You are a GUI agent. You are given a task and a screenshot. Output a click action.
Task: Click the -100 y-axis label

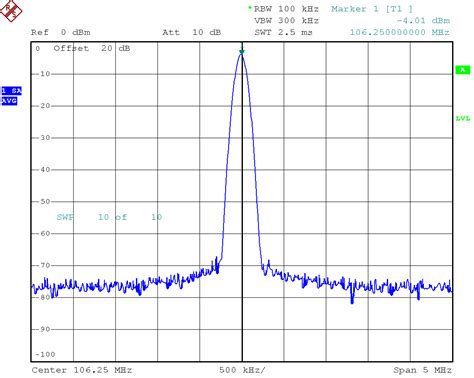pos(45,354)
